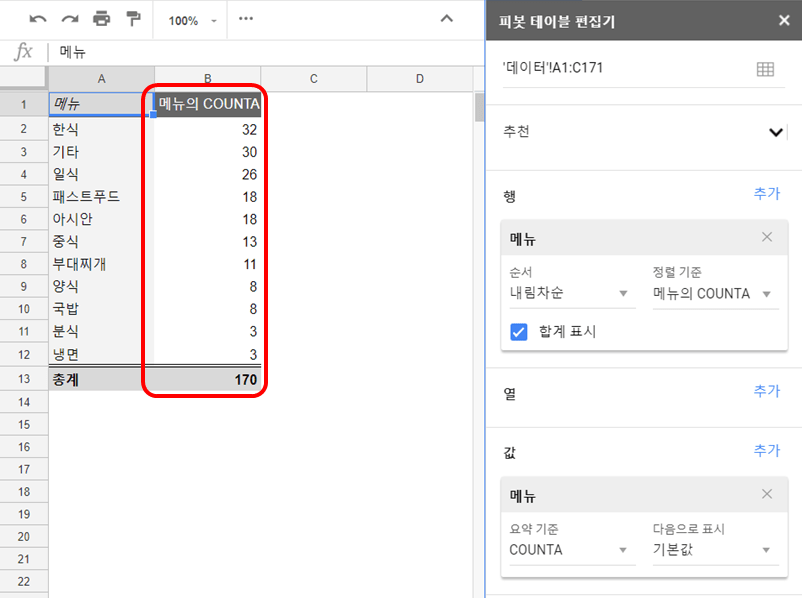Open the 요약 기준 COUNTA dropdown

point(570,548)
